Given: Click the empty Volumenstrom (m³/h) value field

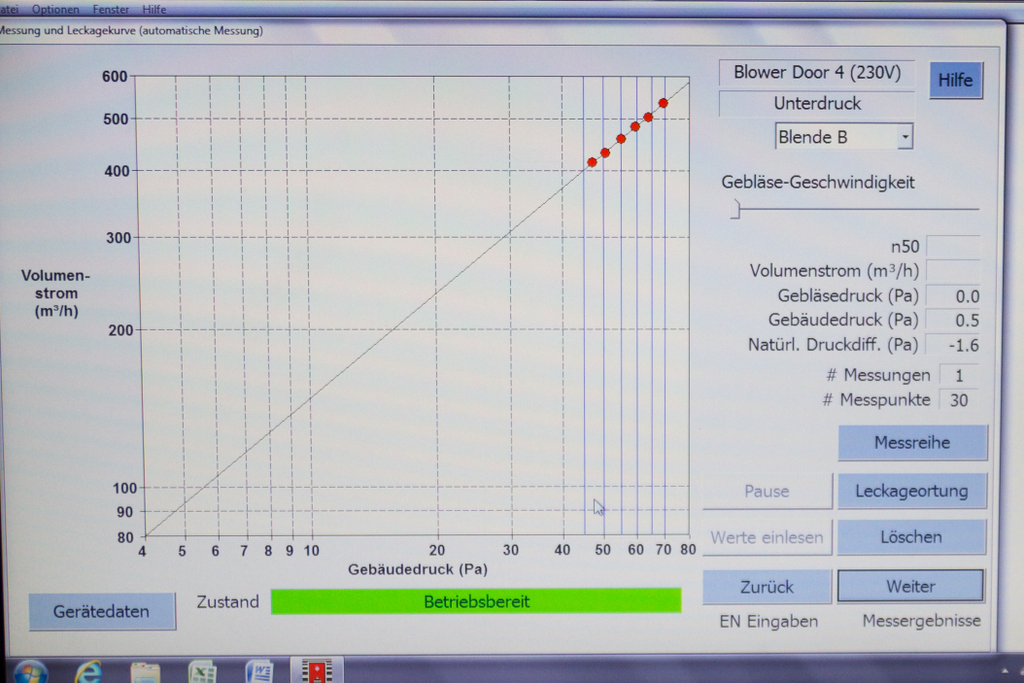Looking at the screenshot, I should pyautogui.click(x=953, y=271).
